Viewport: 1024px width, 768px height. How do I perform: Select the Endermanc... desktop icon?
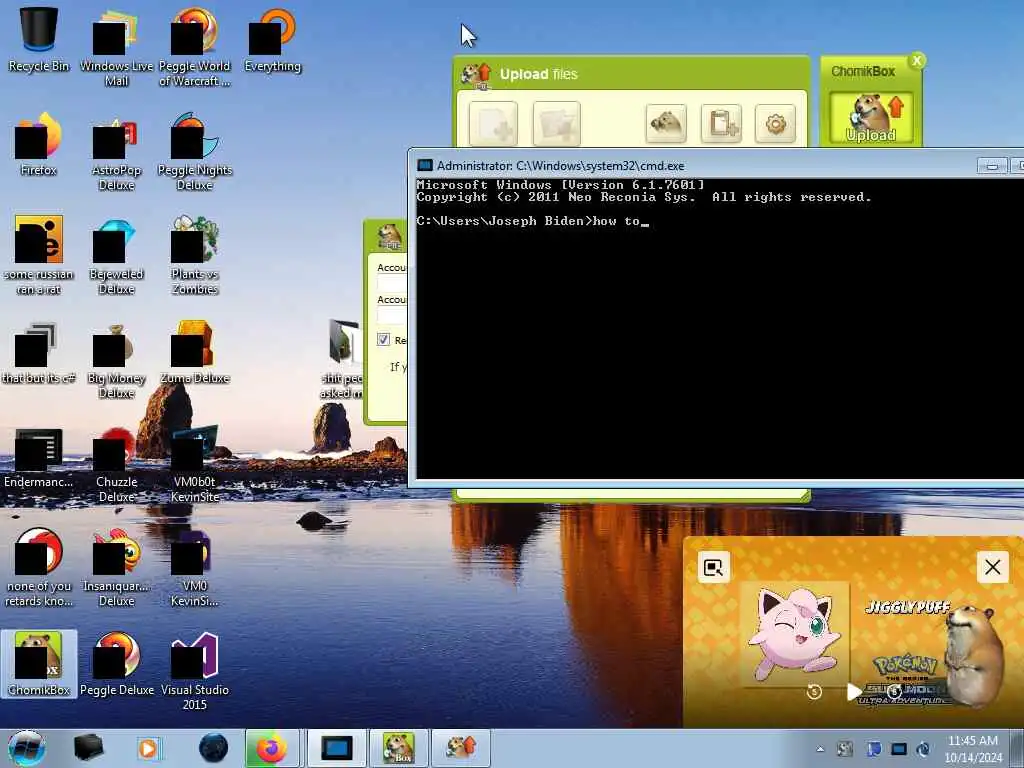(x=39, y=457)
